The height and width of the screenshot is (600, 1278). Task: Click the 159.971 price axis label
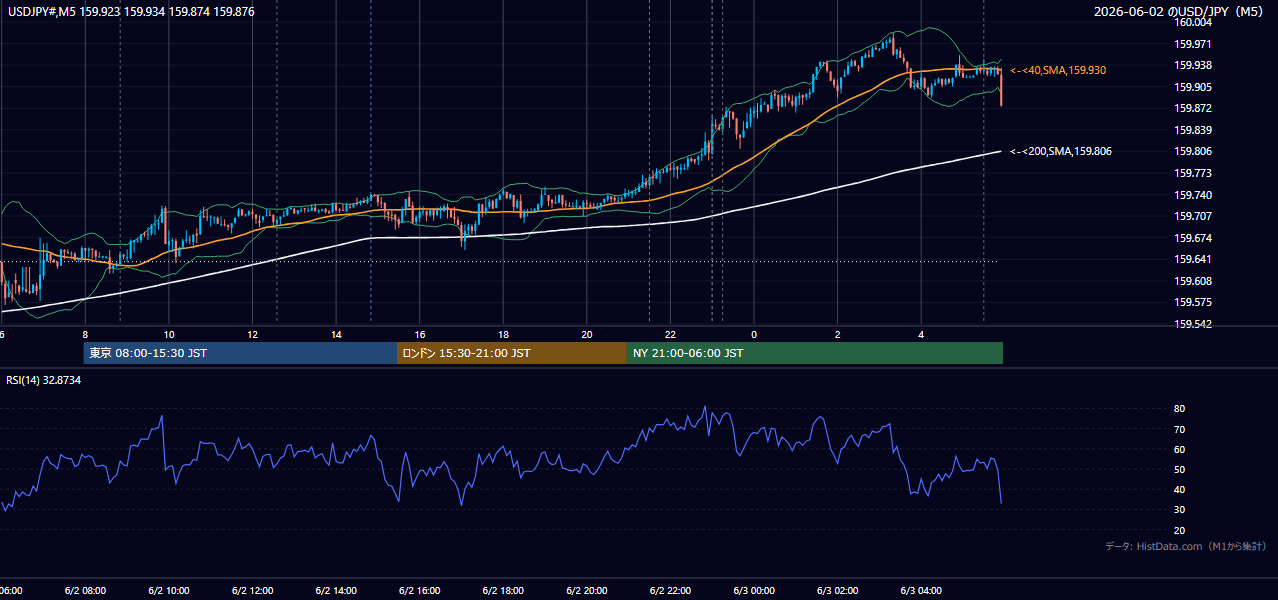[1192, 44]
